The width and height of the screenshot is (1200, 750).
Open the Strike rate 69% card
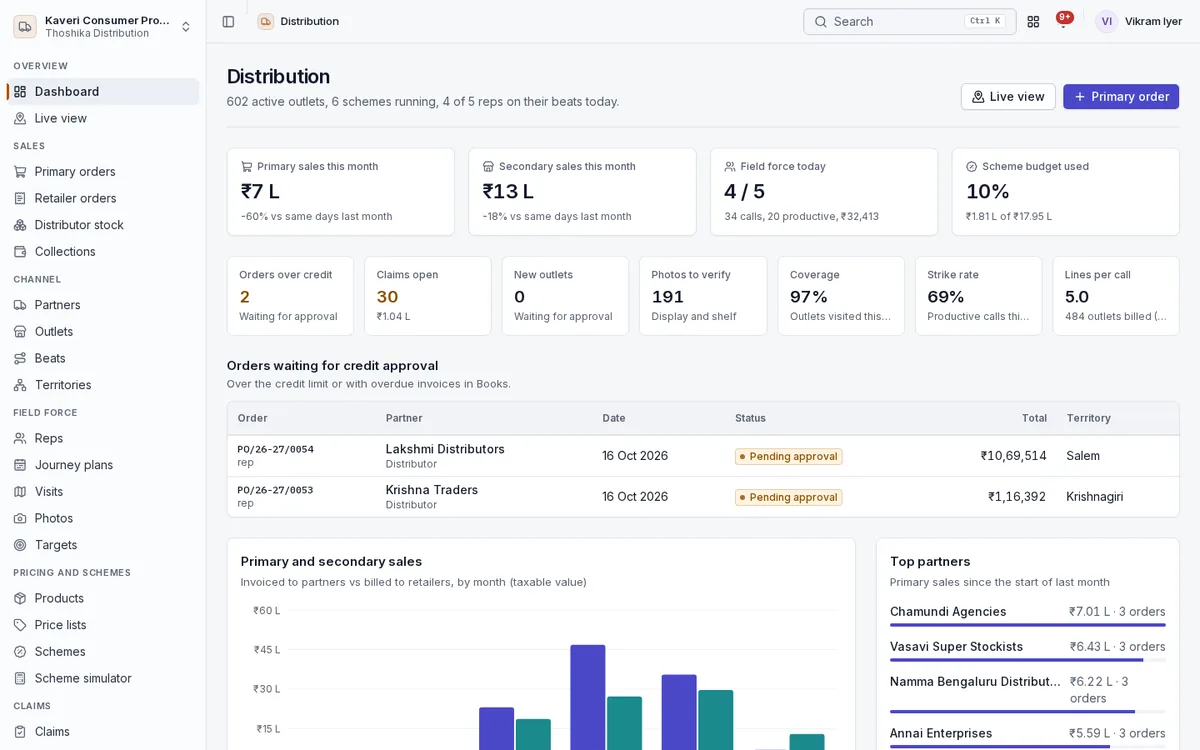tap(978, 296)
